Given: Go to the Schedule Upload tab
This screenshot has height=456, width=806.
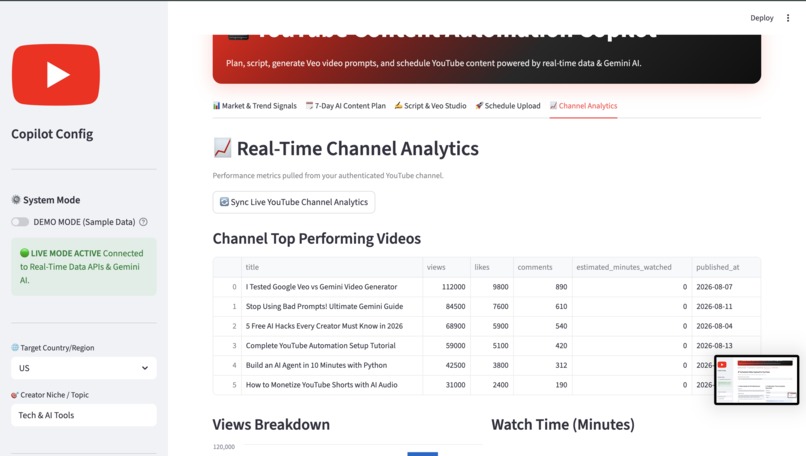Looking at the screenshot, I should [508, 106].
